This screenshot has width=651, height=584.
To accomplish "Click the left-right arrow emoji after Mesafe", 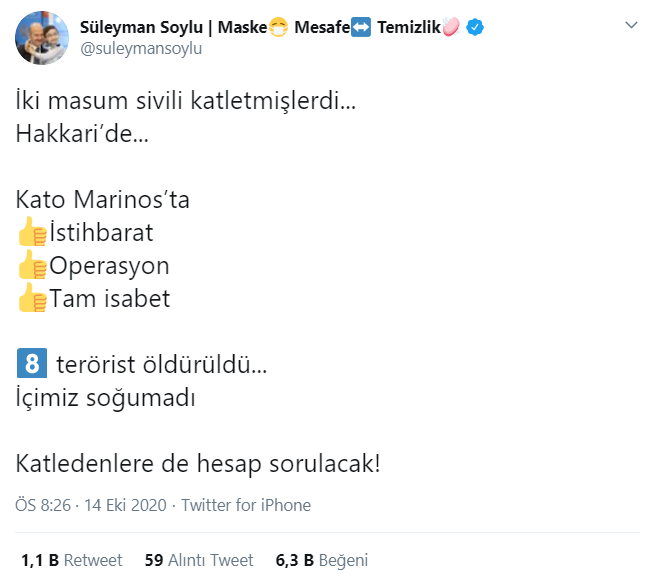I will pyautogui.click(x=361, y=27).
